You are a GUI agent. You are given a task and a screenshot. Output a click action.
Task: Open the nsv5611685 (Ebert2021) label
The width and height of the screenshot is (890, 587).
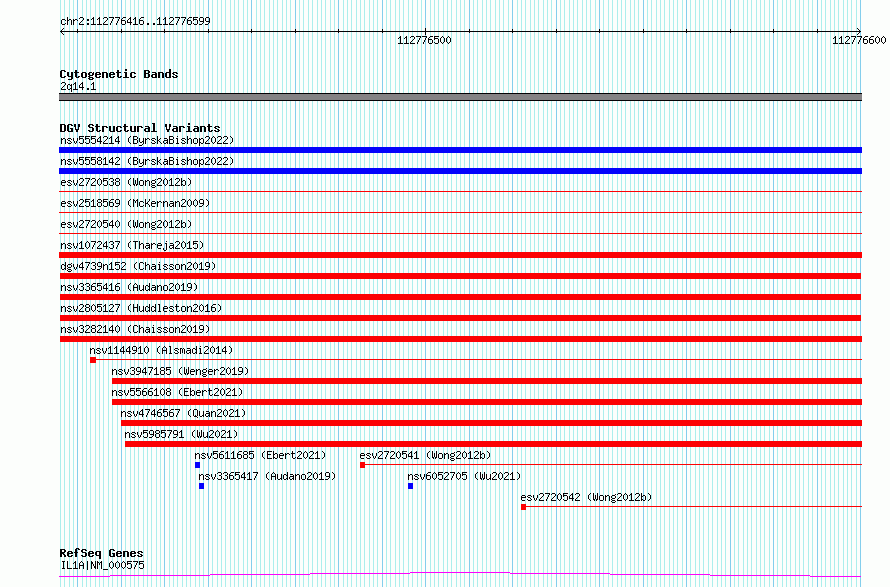click(x=261, y=455)
